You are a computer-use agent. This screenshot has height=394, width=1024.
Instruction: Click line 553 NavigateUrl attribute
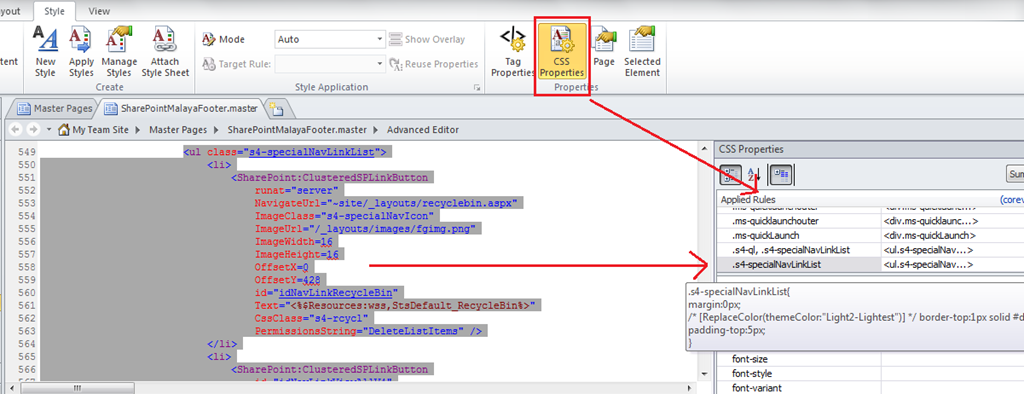pos(387,204)
